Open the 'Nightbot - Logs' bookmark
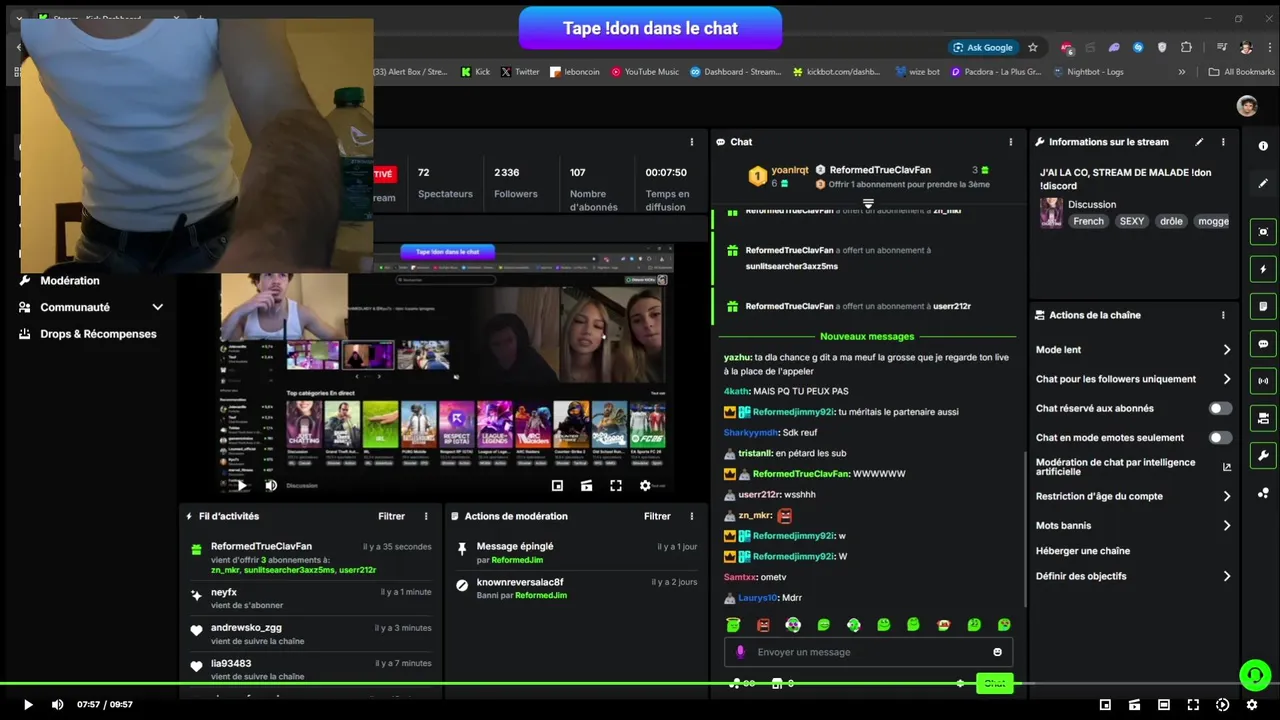 [1088, 72]
